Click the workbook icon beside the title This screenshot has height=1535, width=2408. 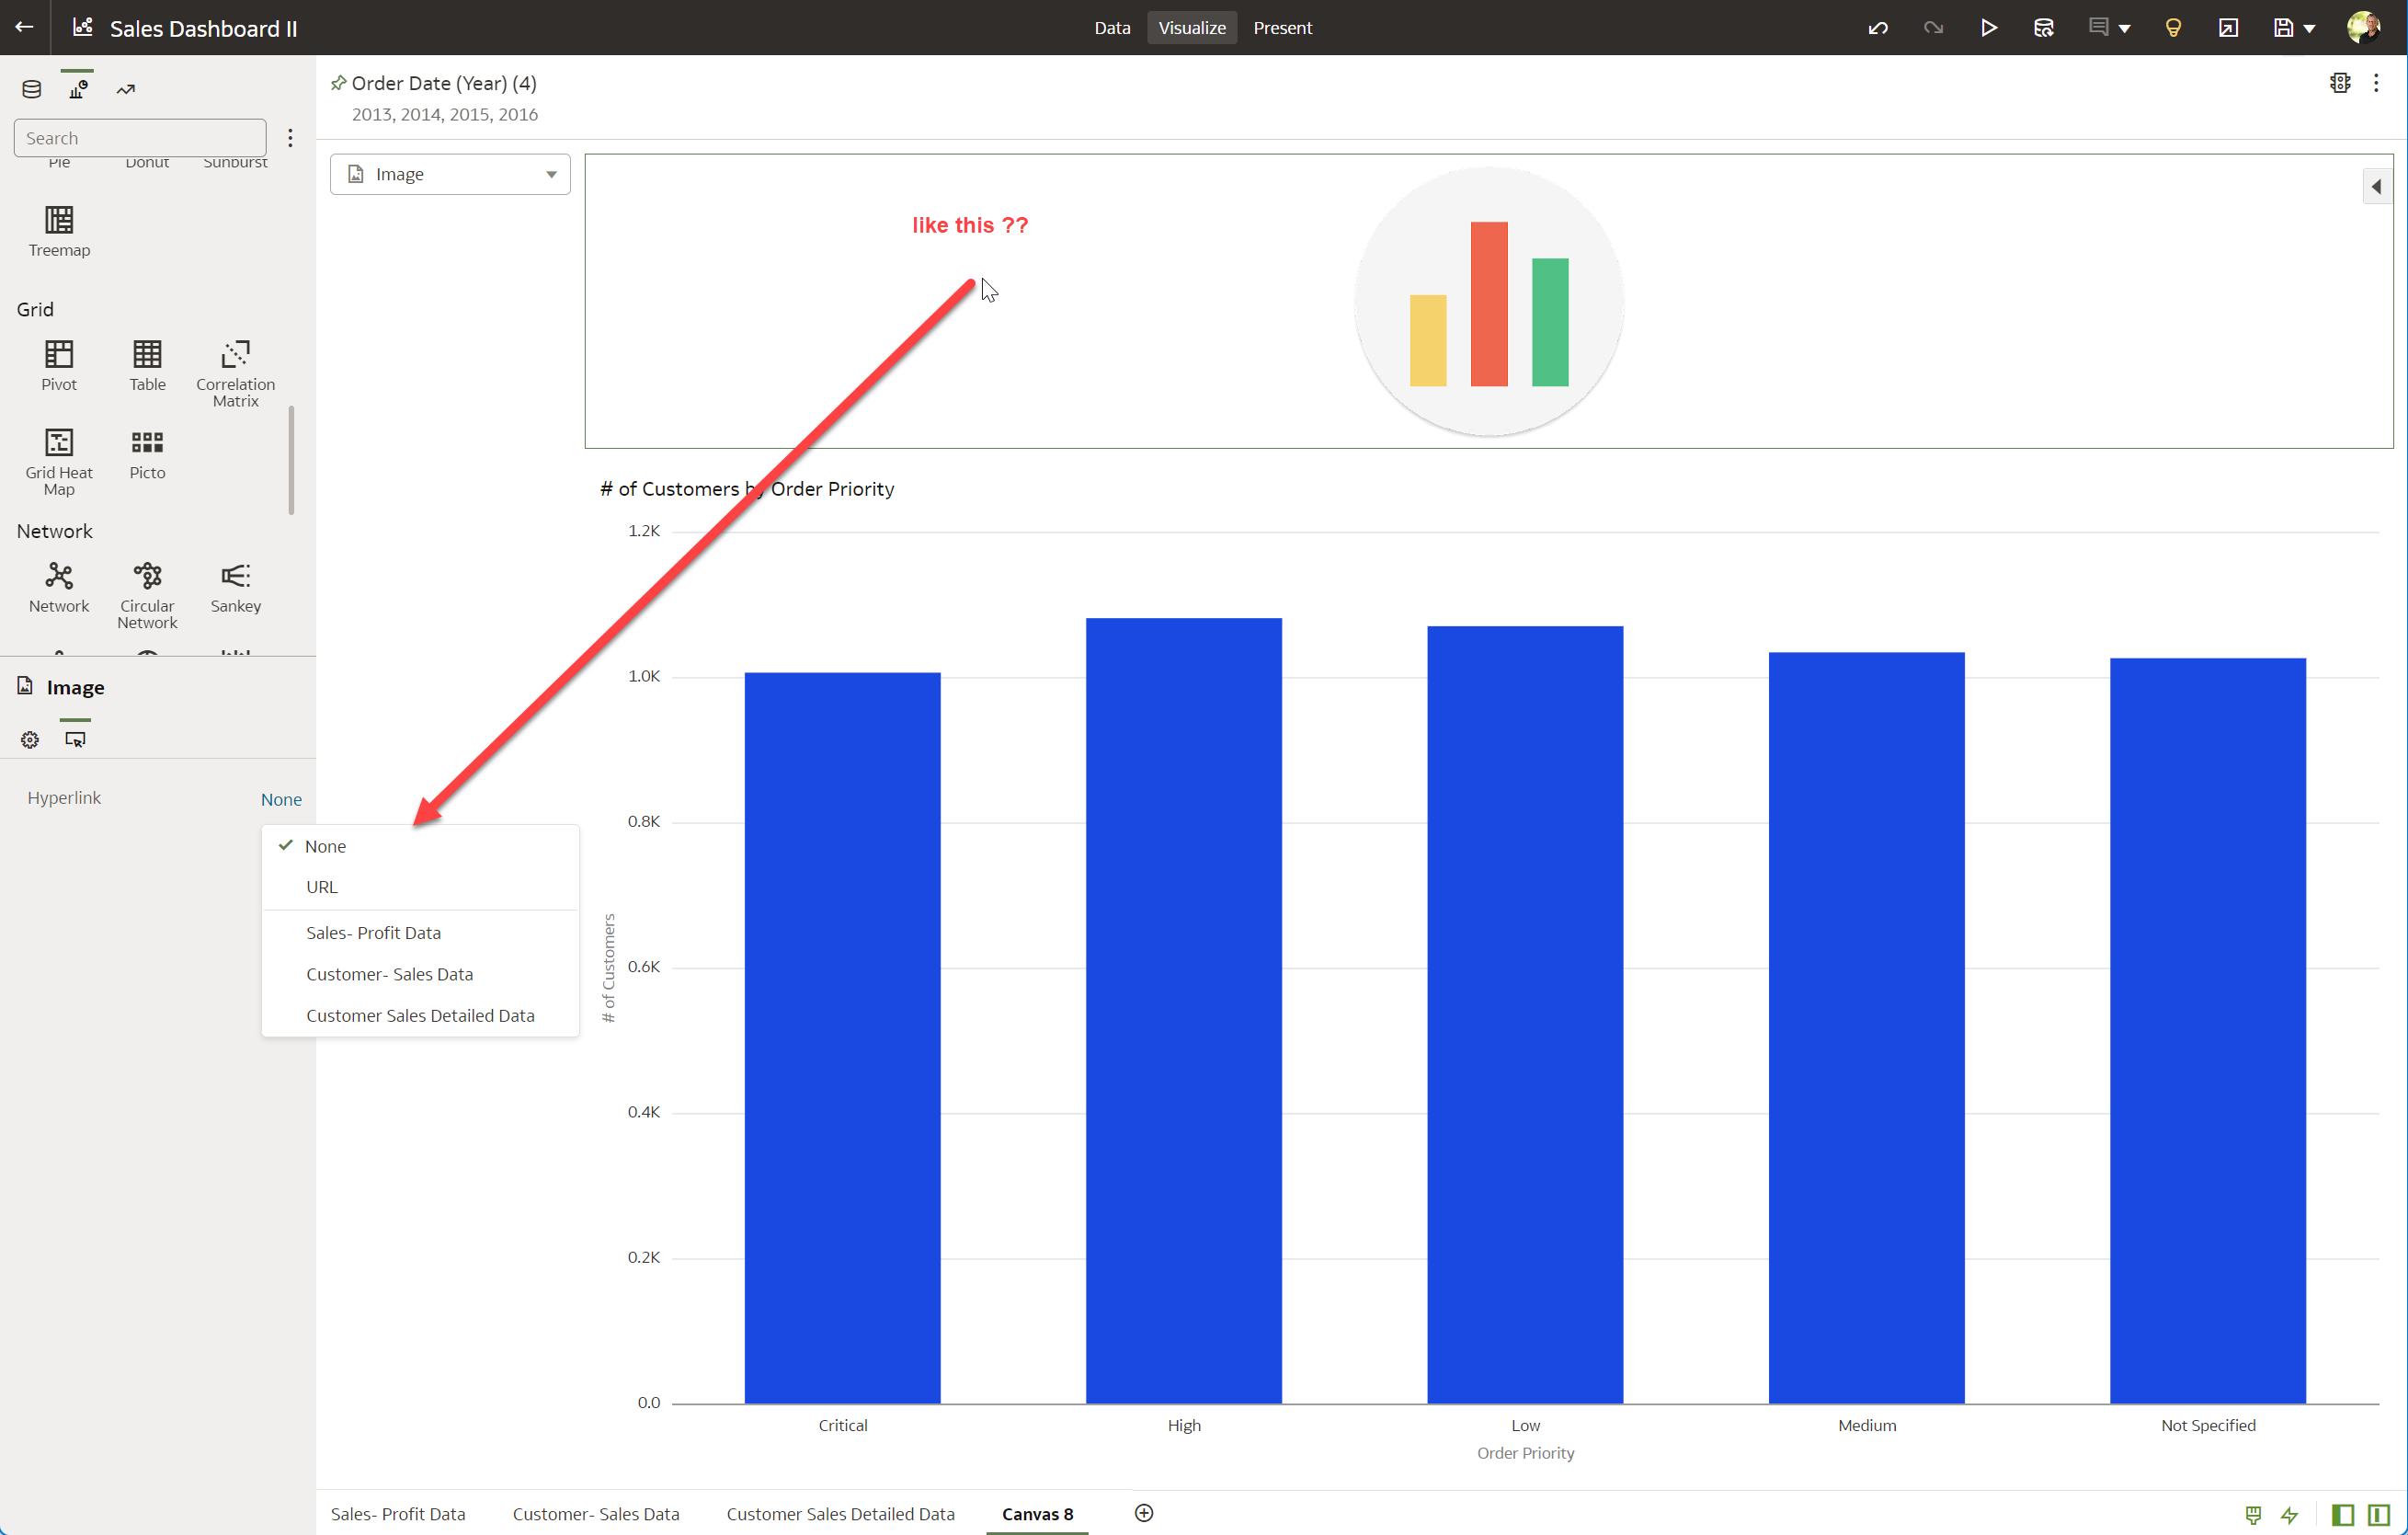click(x=82, y=27)
